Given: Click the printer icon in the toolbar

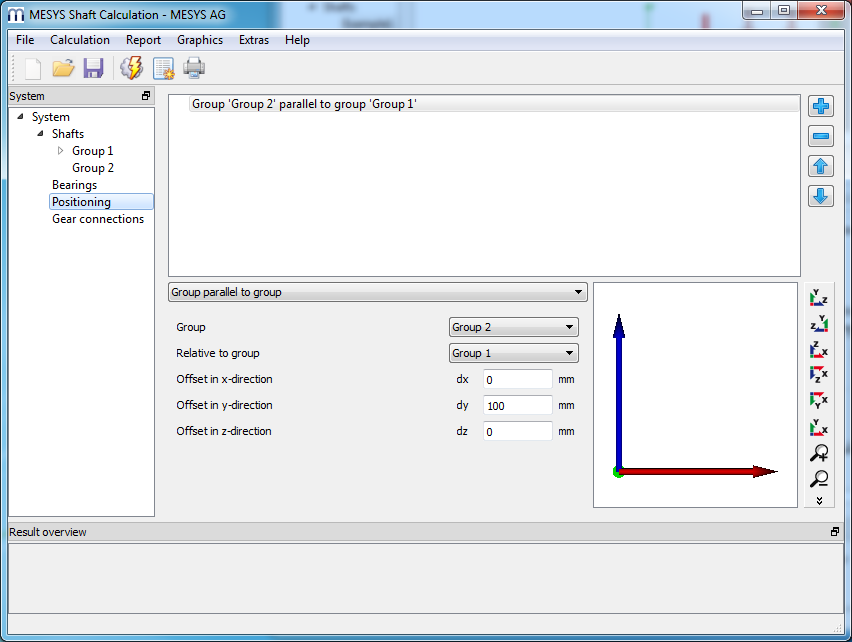Looking at the screenshot, I should [x=194, y=68].
